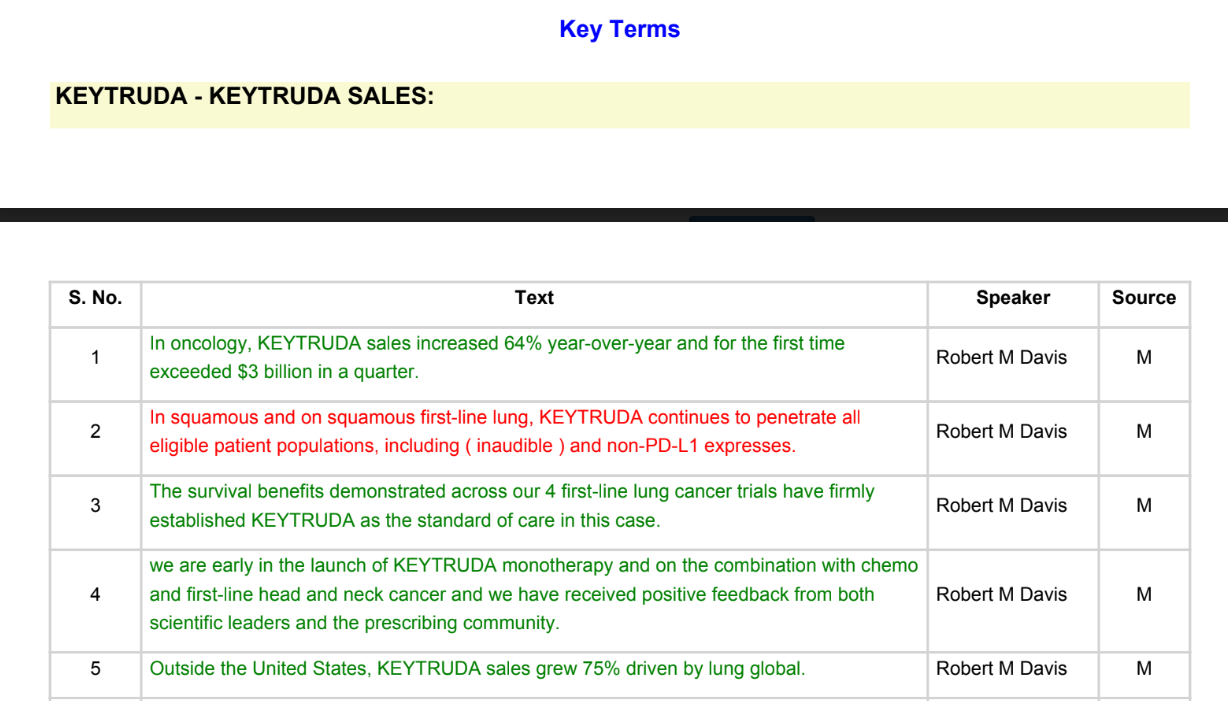This screenshot has width=1228, height=701.
Task: Click serial number 5 cell
Action: (95, 669)
